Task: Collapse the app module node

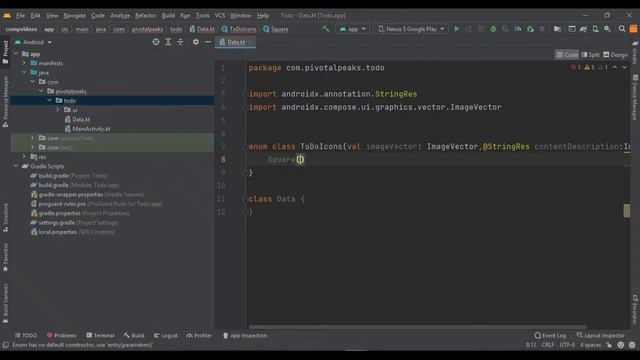Action: (16, 54)
